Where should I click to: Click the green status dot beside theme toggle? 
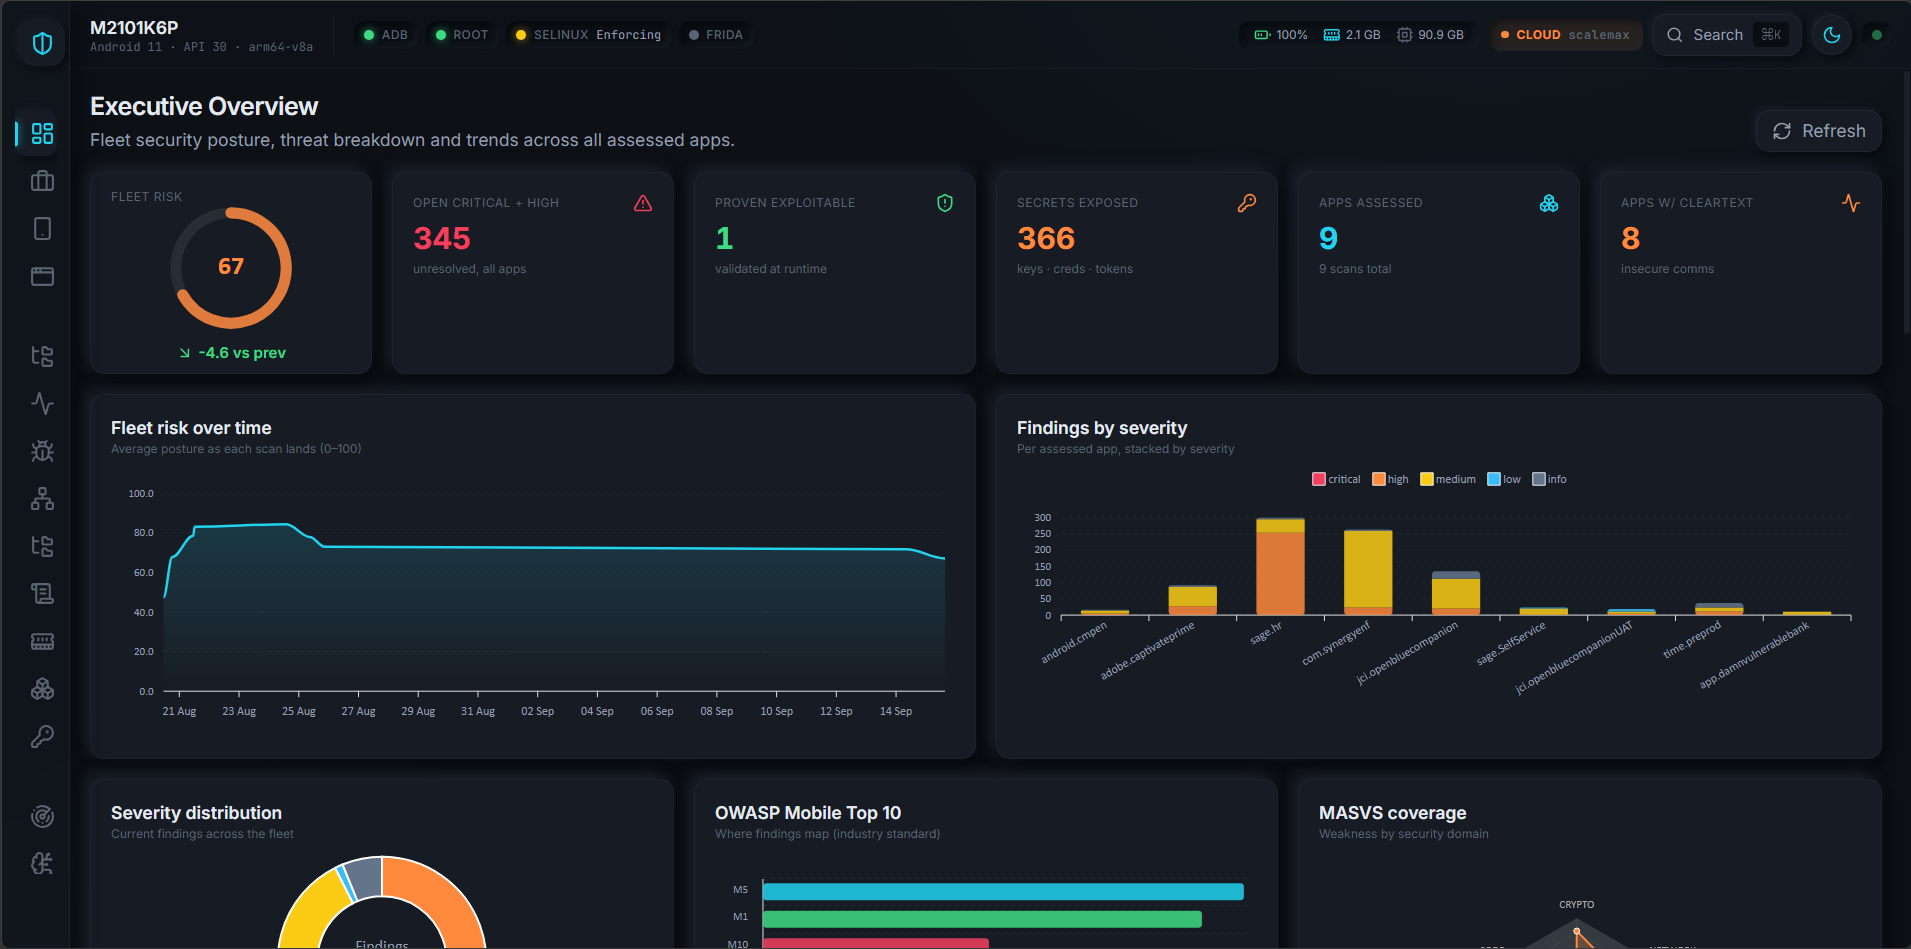click(x=1877, y=35)
